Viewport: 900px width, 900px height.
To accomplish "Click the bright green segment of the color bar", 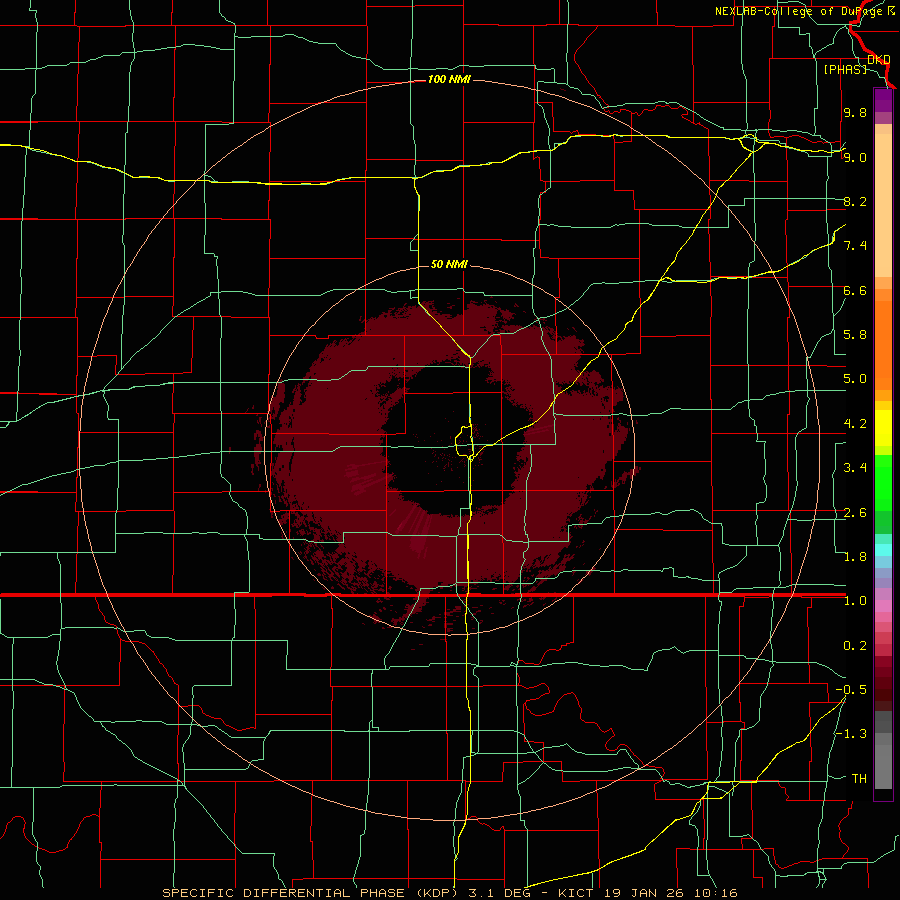I will point(883,483).
